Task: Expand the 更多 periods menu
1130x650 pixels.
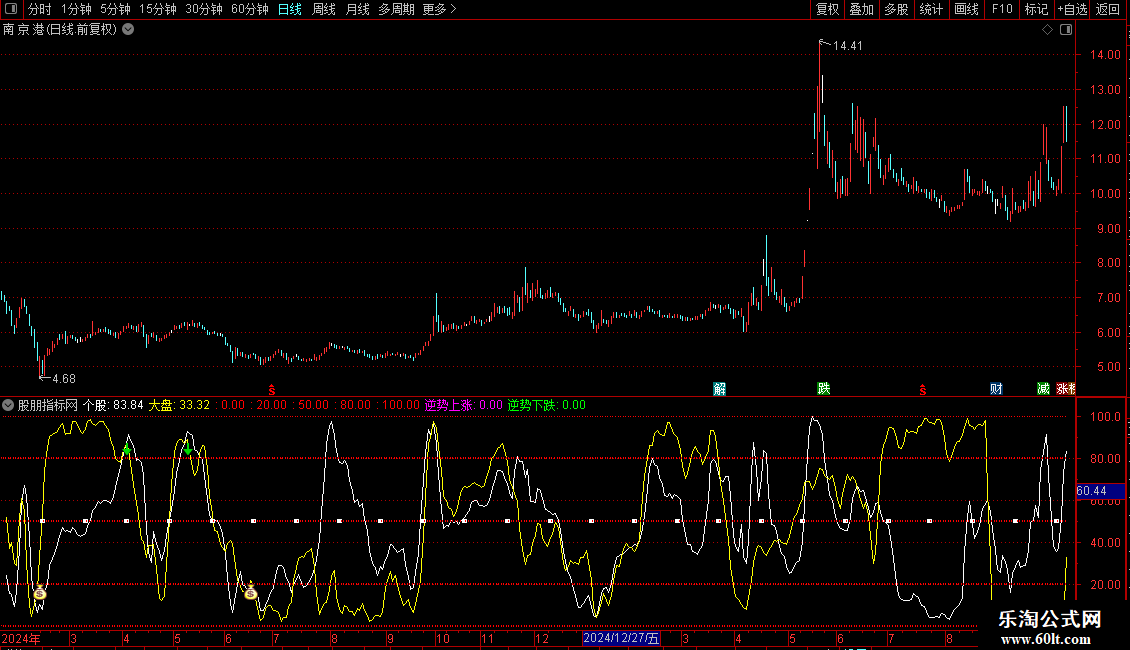Action: coord(439,9)
